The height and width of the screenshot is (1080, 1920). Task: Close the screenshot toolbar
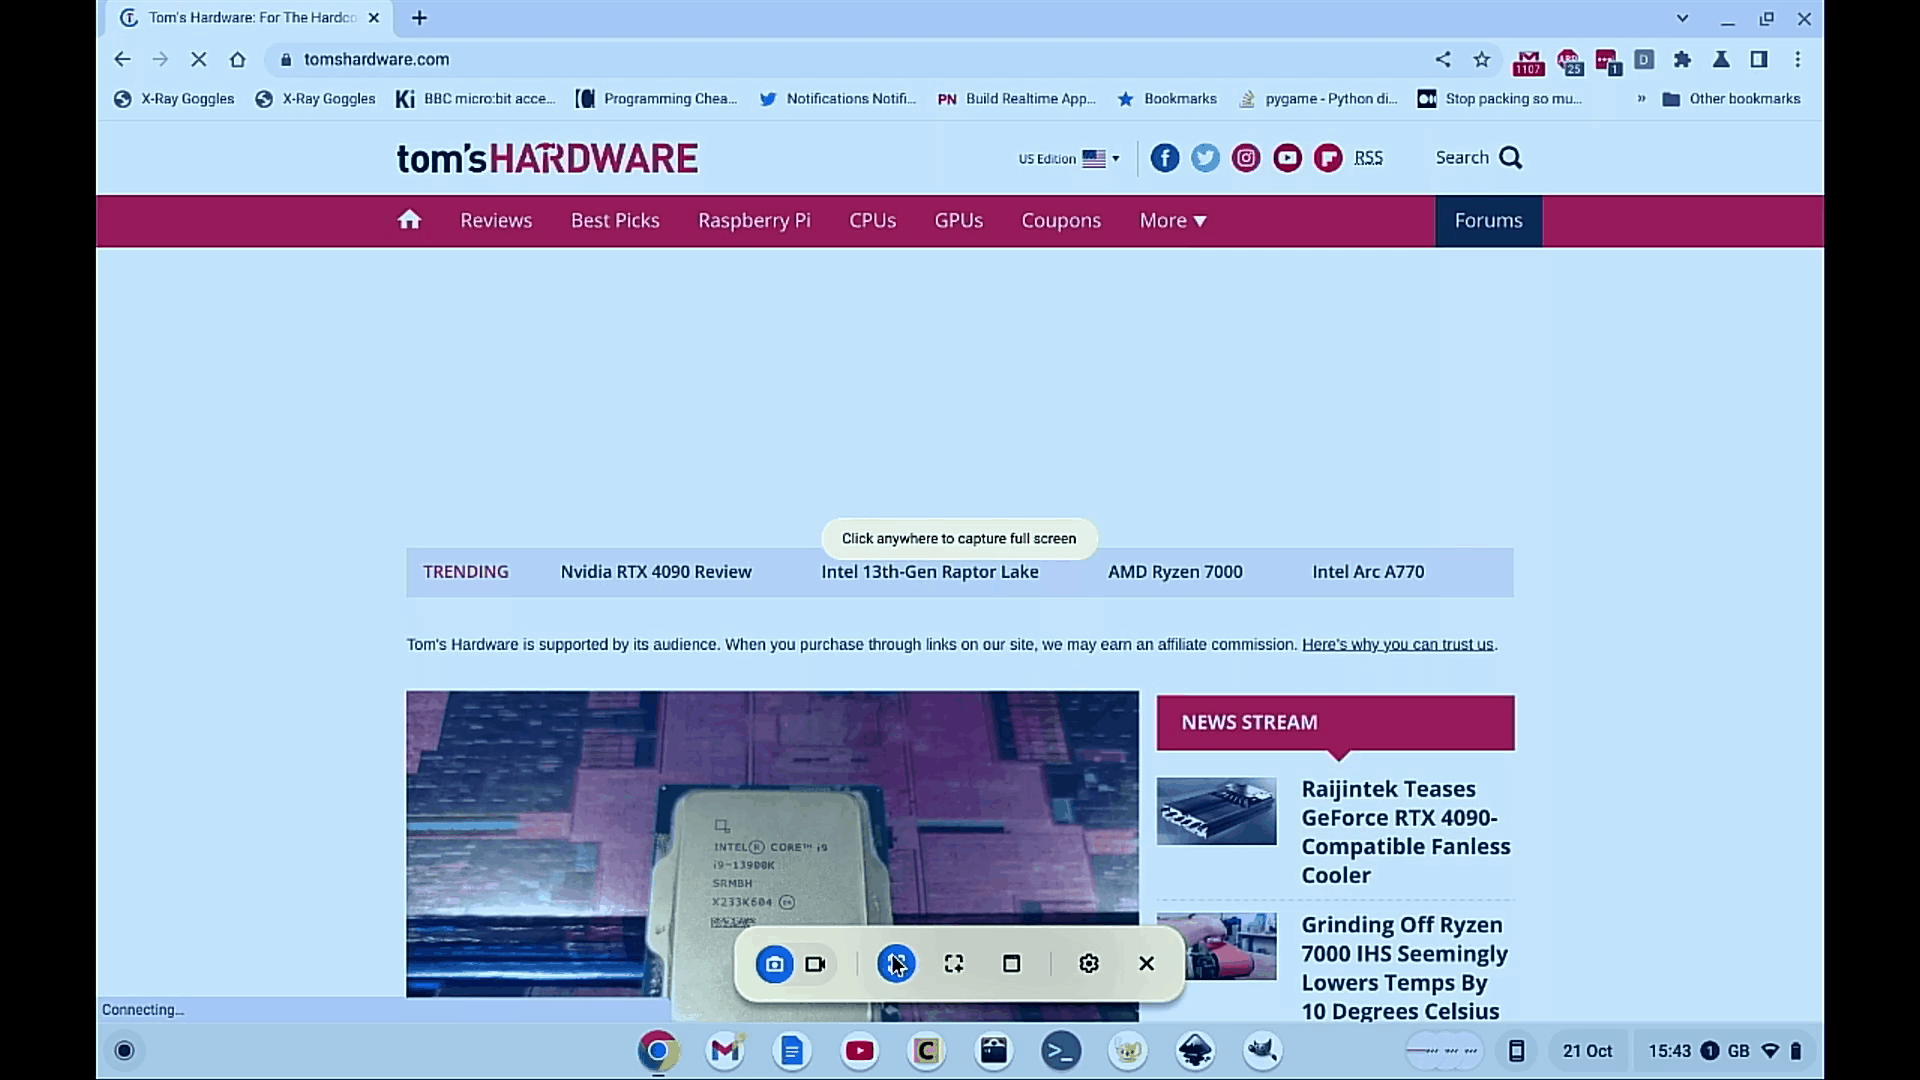pyautogui.click(x=1147, y=964)
